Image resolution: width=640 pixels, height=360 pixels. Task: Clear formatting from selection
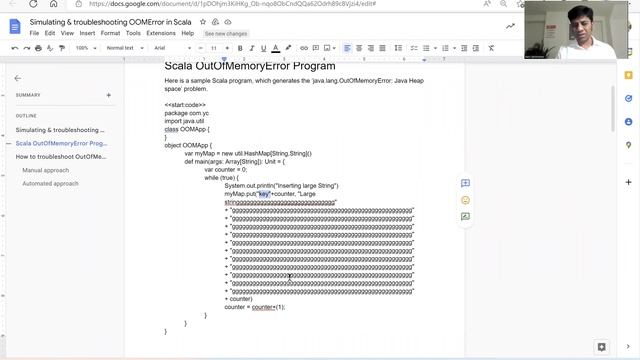pyautogui.click(x=491, y=48)
